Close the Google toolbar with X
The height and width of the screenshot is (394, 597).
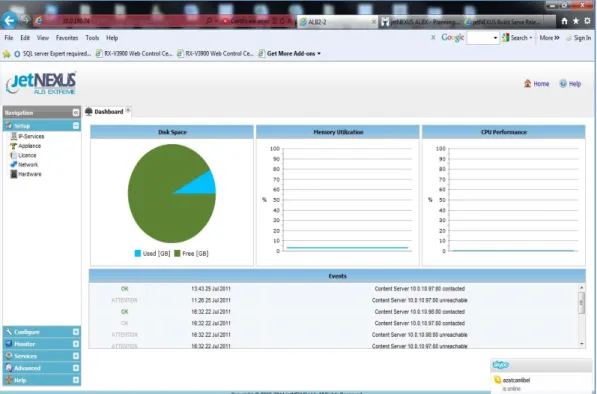click(x=433, y=38)
